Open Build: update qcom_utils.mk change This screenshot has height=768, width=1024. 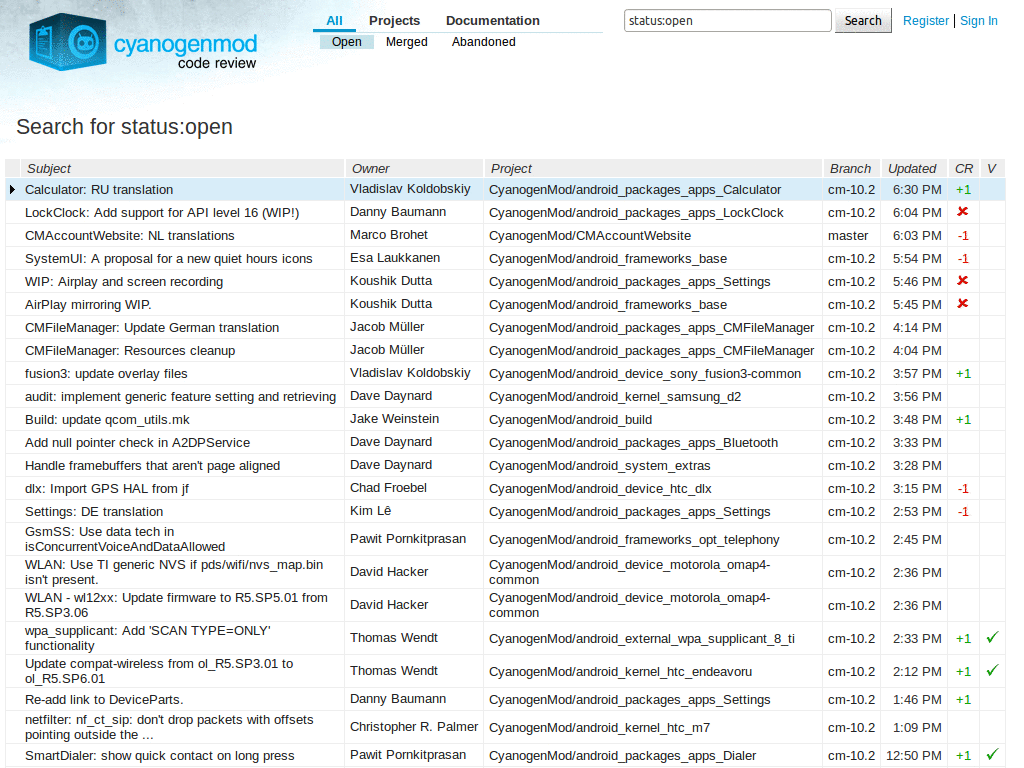coord(107,420)
